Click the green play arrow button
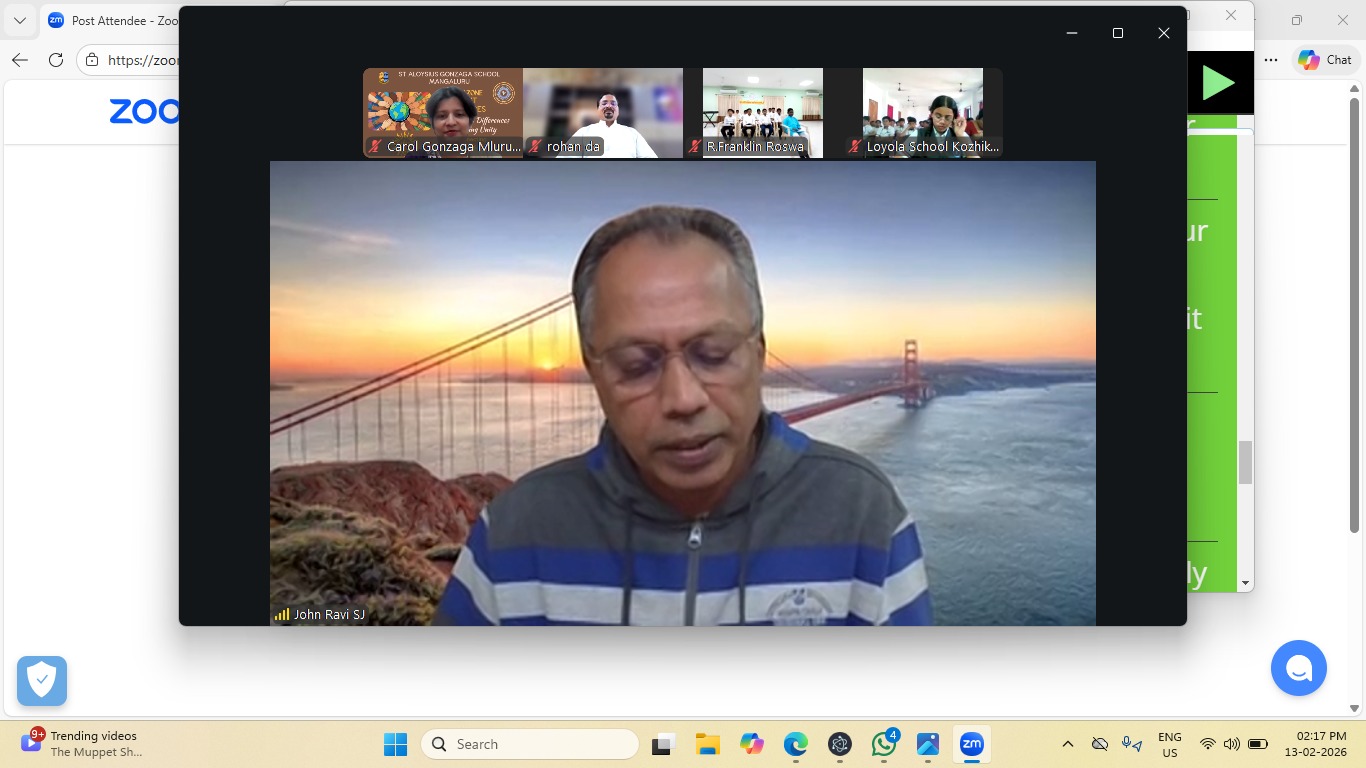Viewport: 1366px width, 768px height. tap(1217, 83)
